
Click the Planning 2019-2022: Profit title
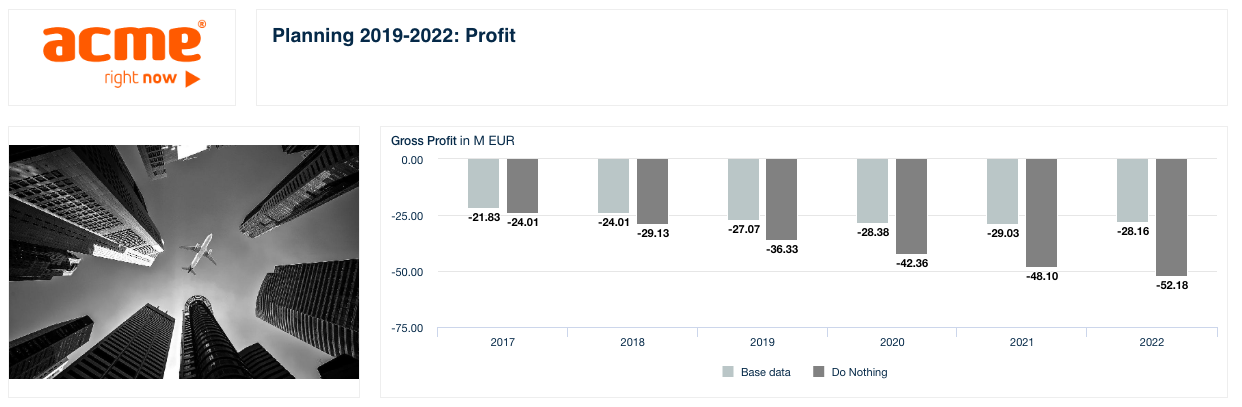click(x=393, y=37)
